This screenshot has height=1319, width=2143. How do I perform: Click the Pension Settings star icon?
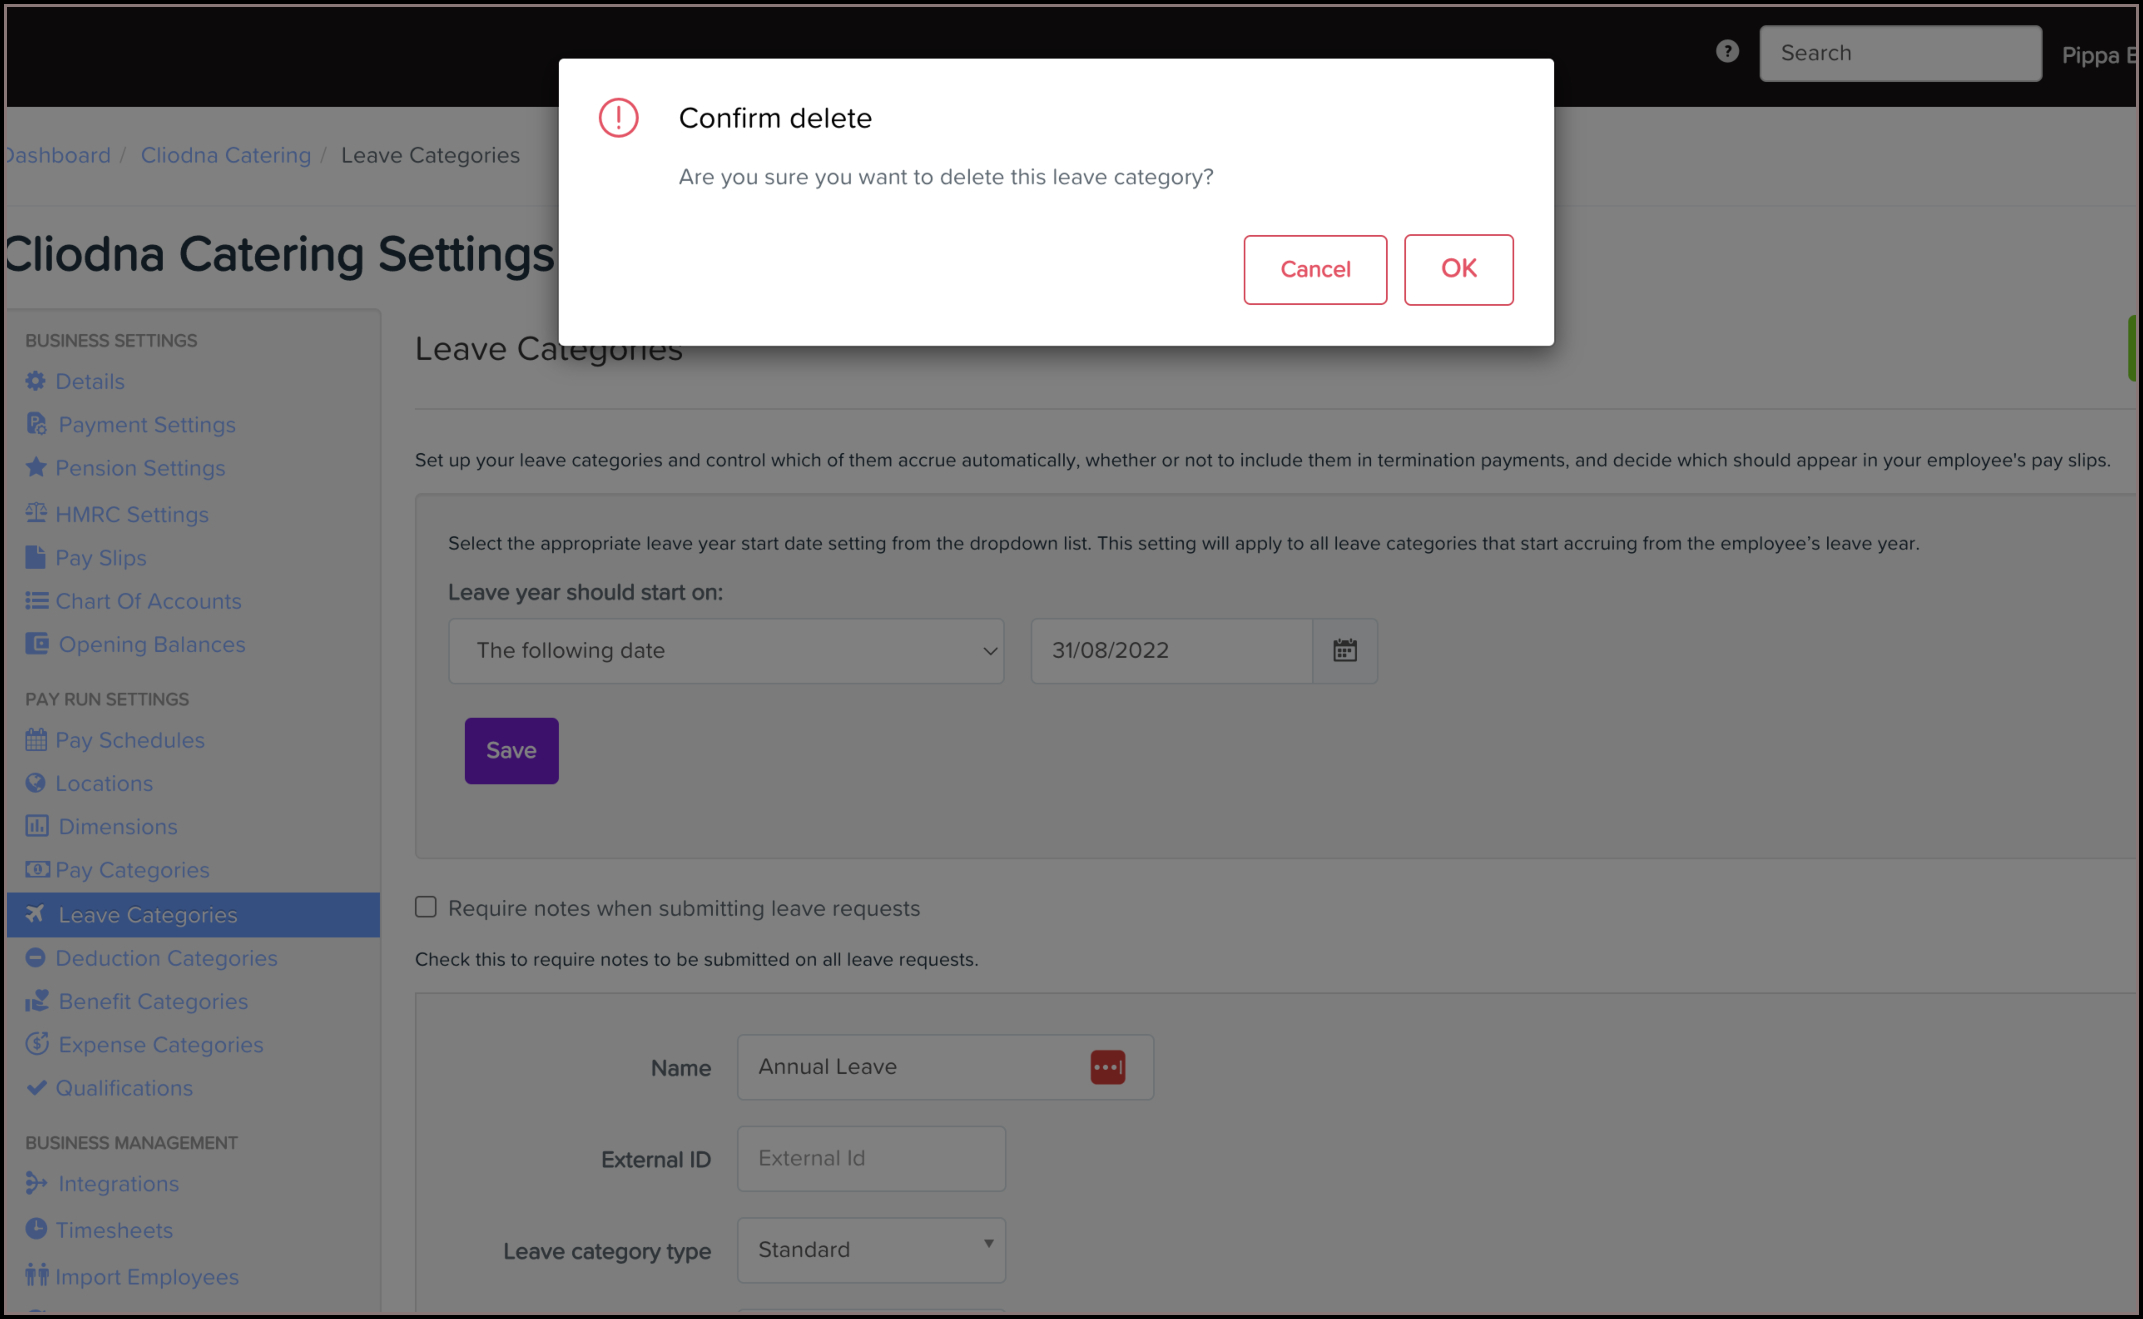point(36,467)
